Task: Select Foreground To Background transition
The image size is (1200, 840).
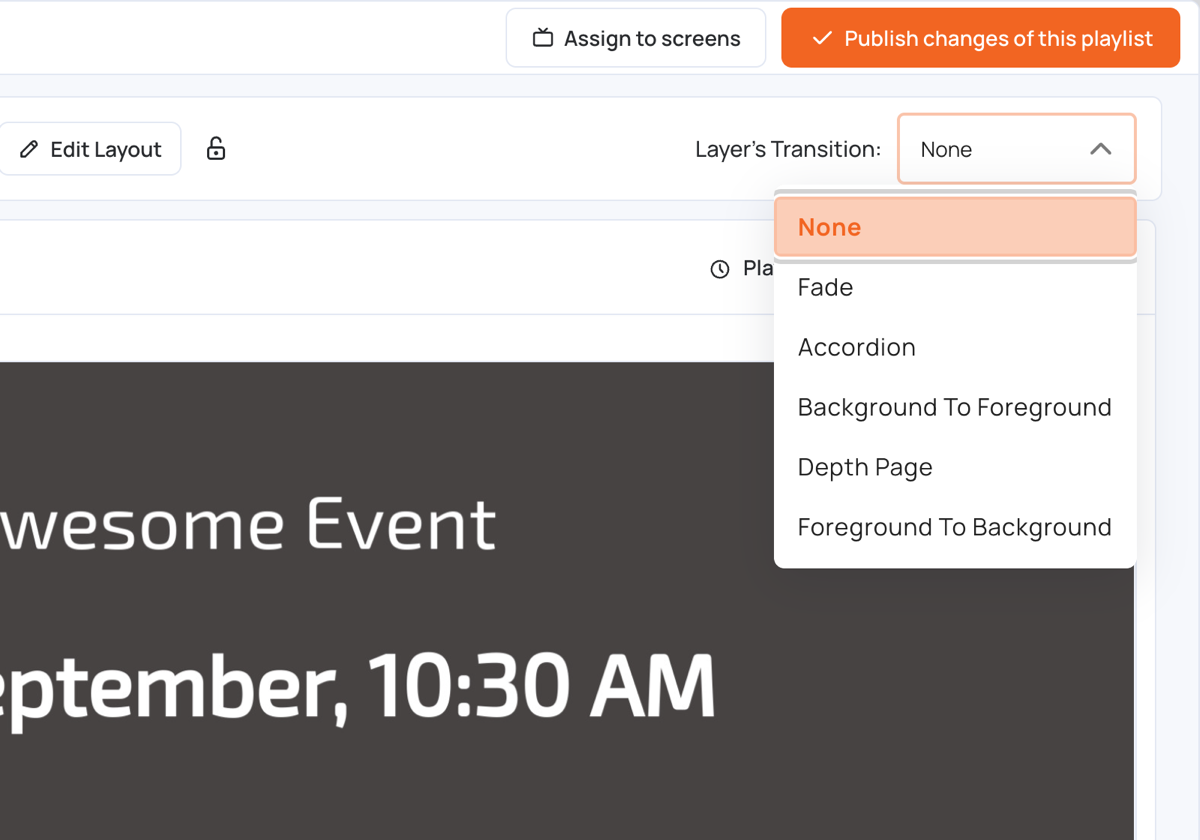Action: 955,527
